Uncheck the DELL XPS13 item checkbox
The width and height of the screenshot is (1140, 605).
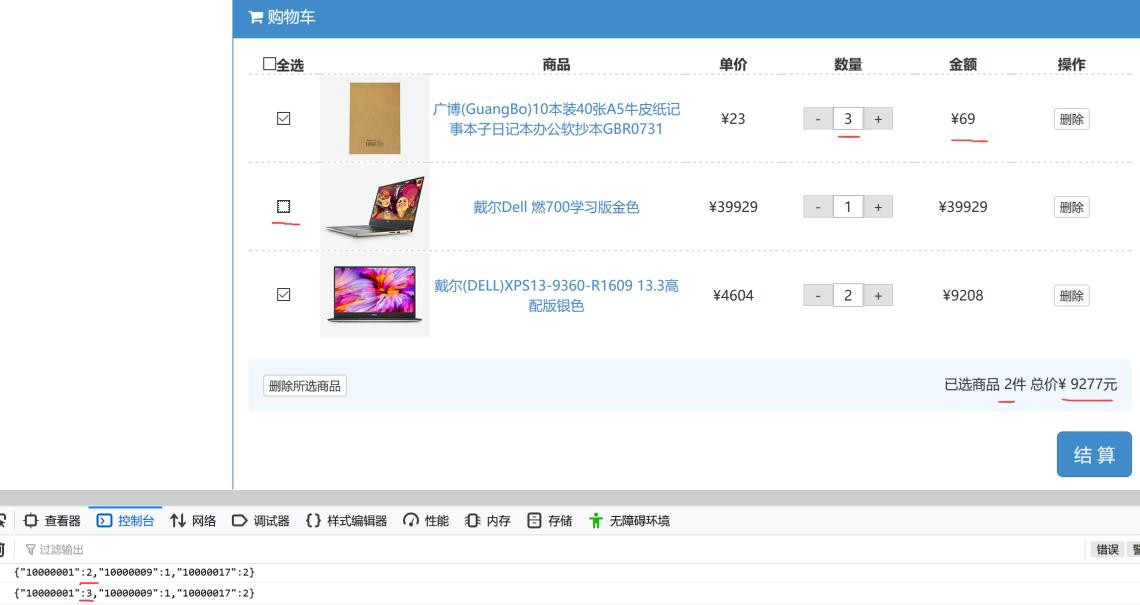(x=284, y=295)
